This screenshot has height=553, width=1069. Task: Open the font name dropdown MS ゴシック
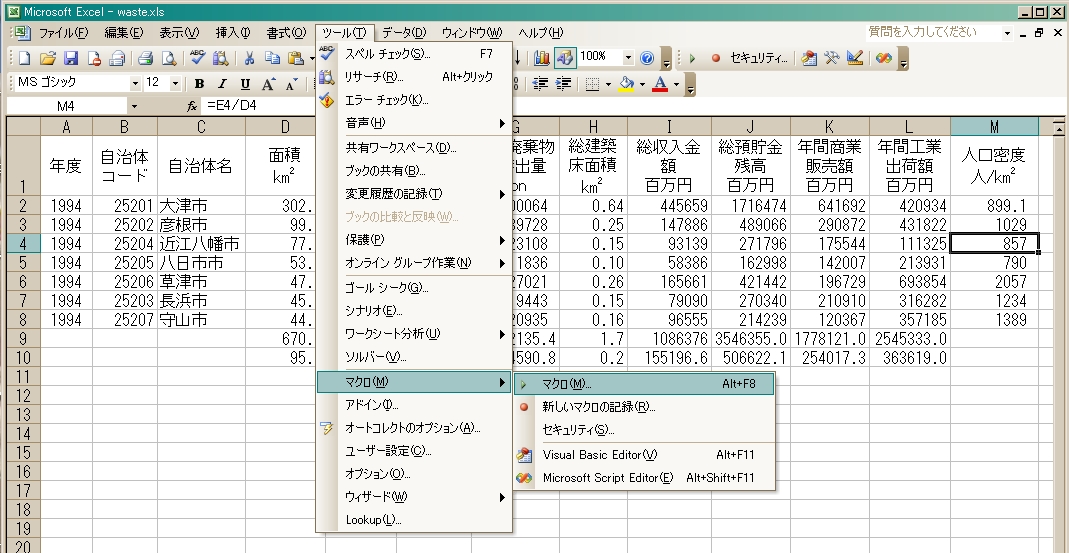click(x=135, y=84)
